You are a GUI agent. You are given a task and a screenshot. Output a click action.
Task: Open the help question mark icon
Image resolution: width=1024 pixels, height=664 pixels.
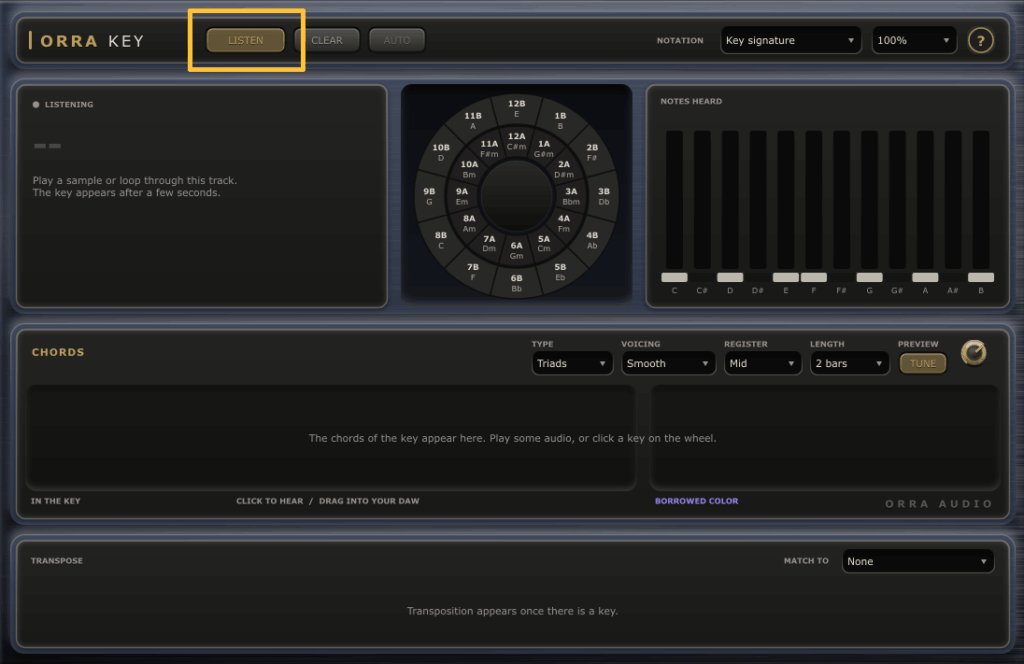(x=980, y=40)
